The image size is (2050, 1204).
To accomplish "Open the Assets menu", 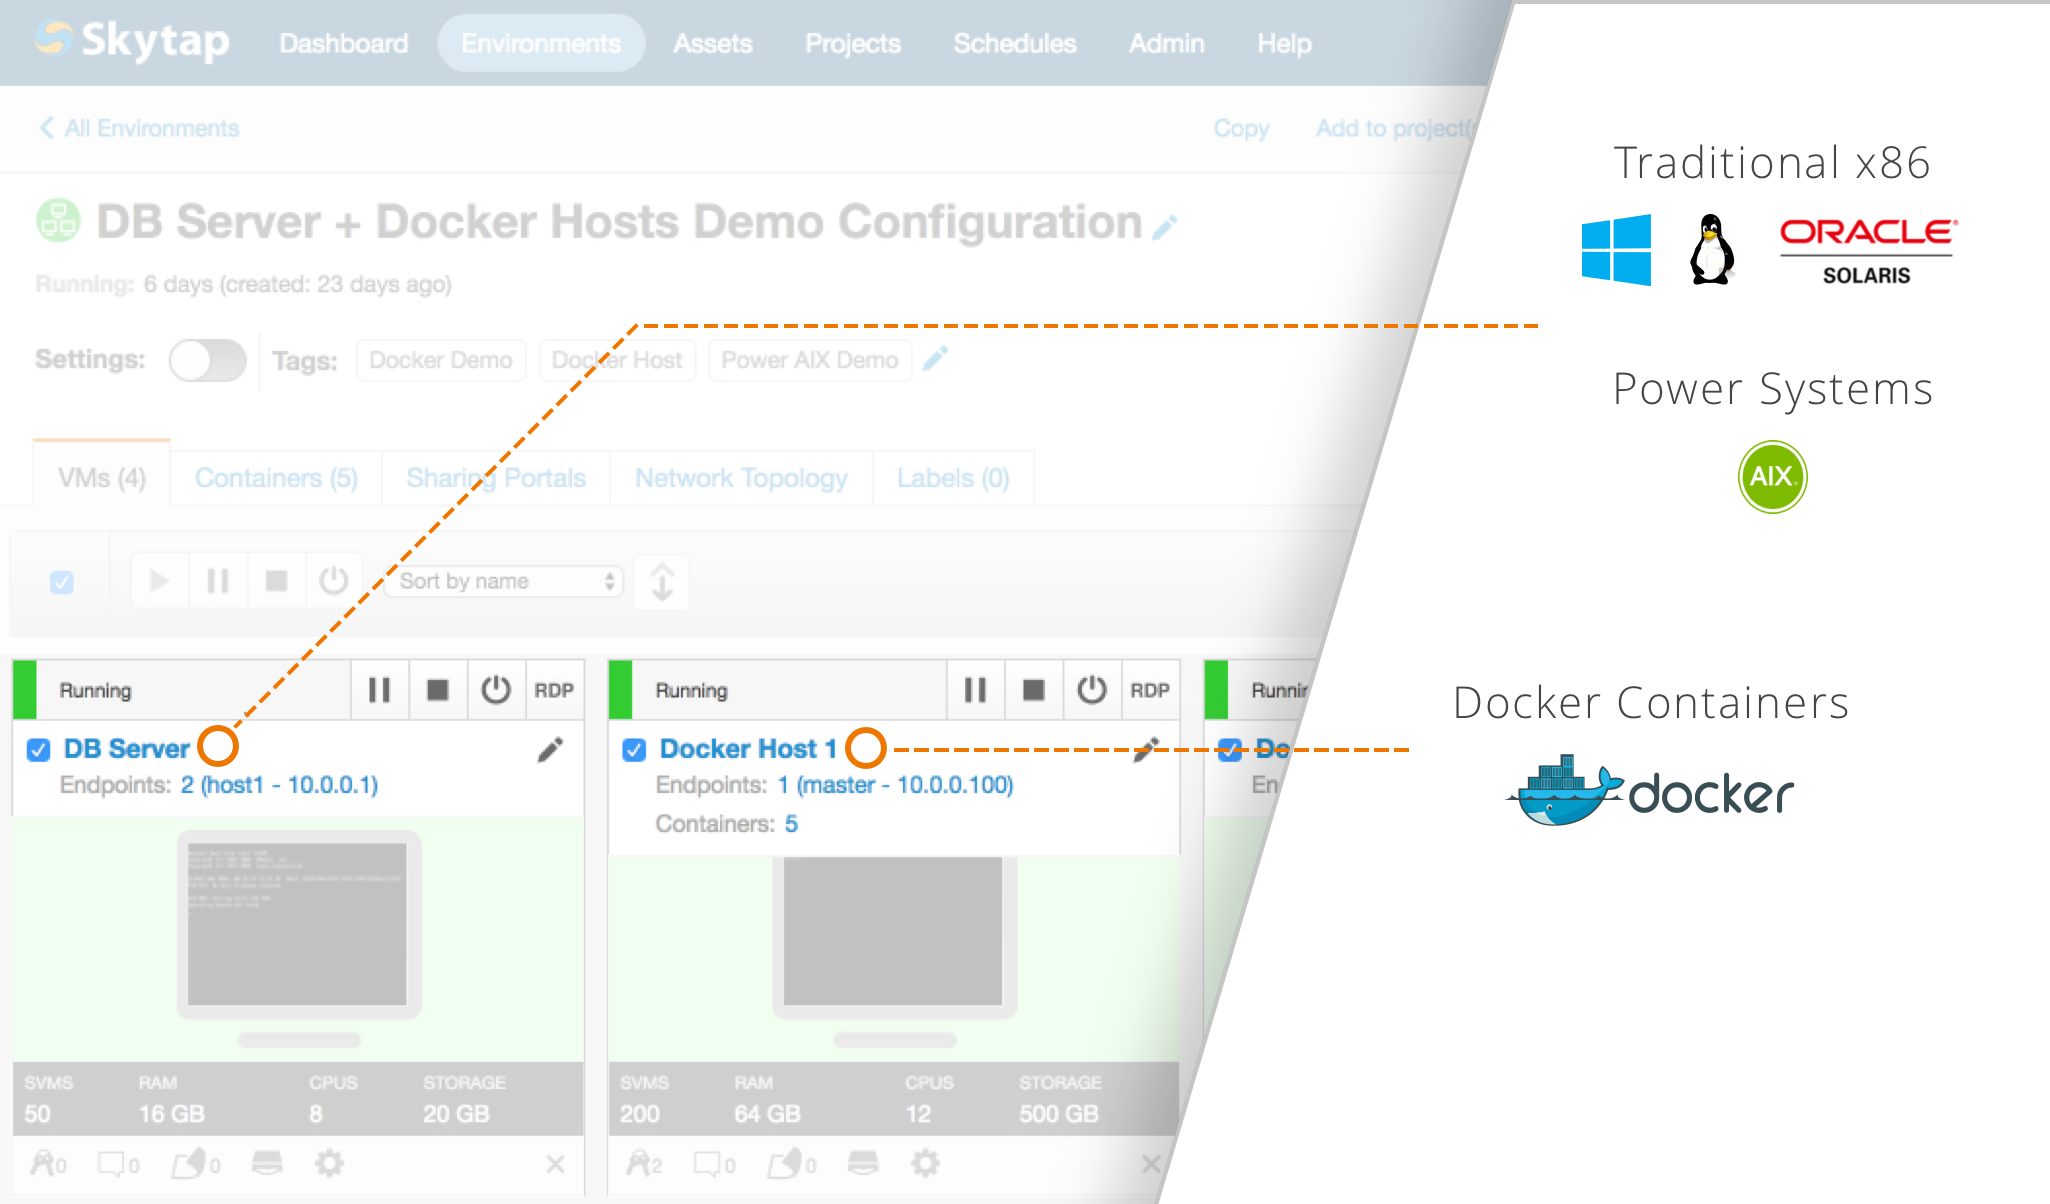I will pyautogui.click(x=713, y=43).
